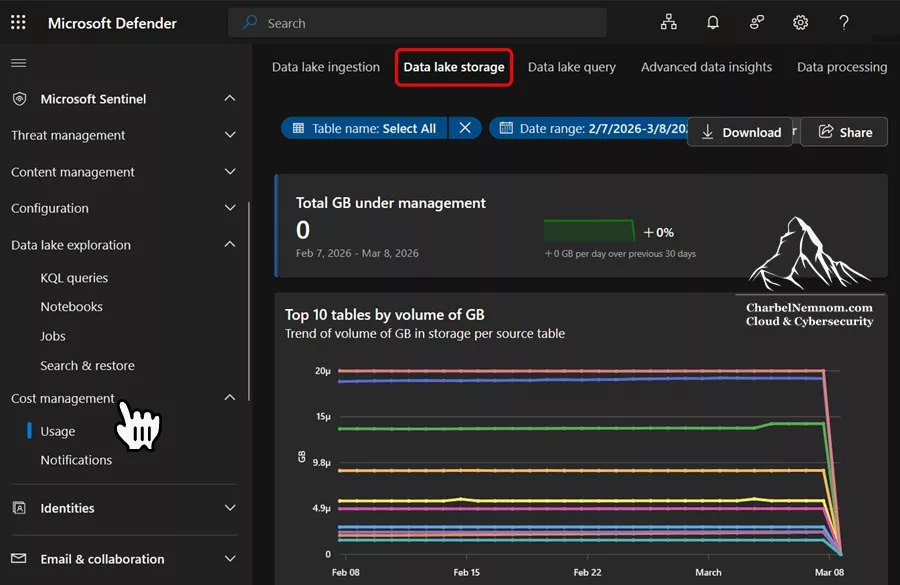Open the settings gear icon
This screenshot has width=900, height=585.
coord(800,22)
